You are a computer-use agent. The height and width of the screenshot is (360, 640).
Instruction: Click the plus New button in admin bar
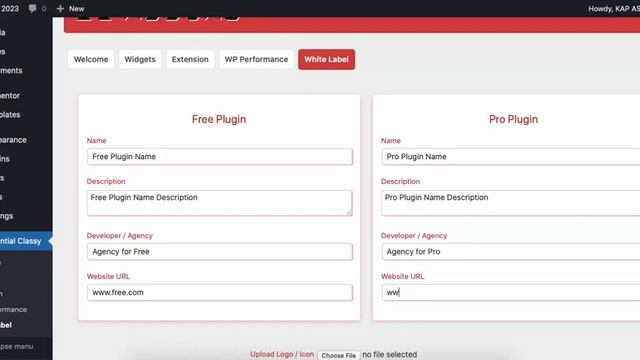[70, 9]
